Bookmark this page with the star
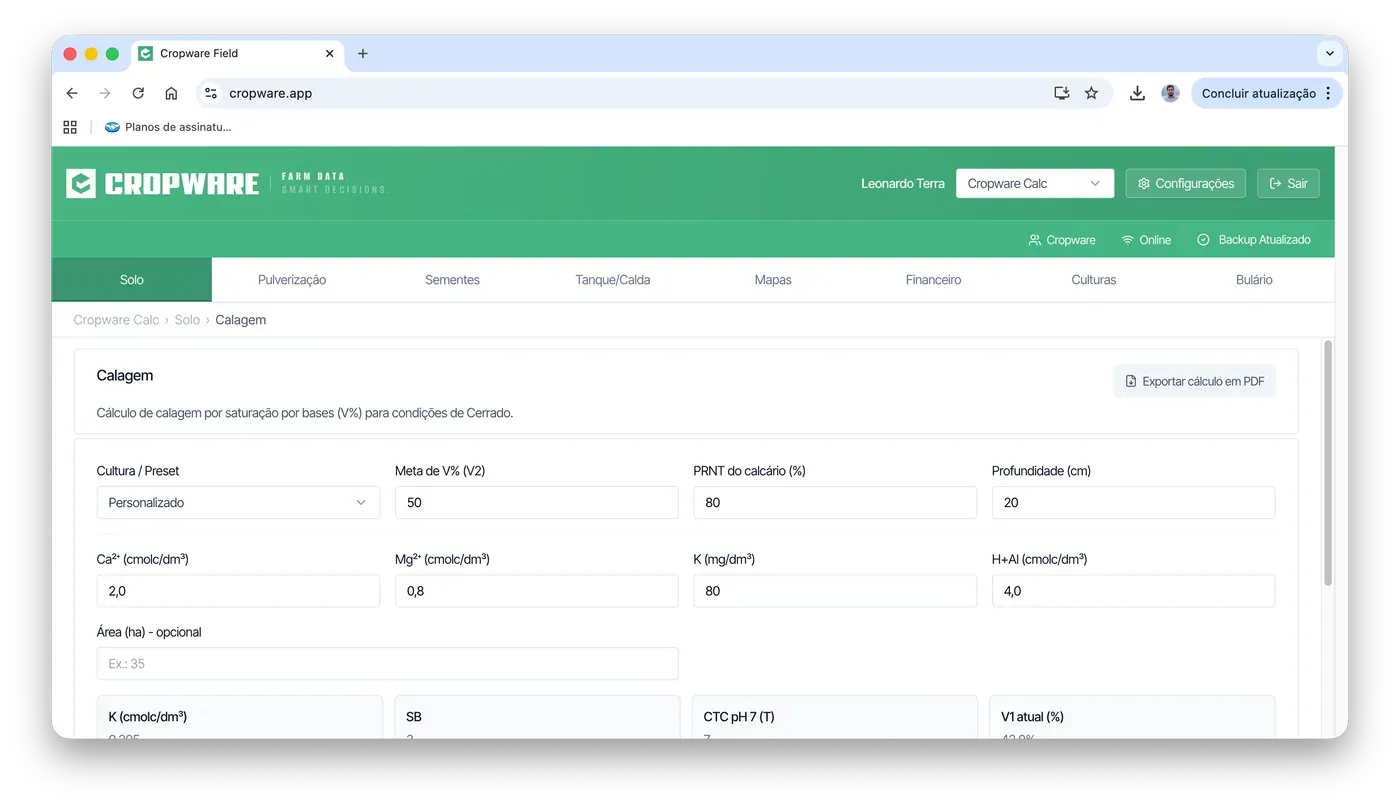 click(1091, 93)
